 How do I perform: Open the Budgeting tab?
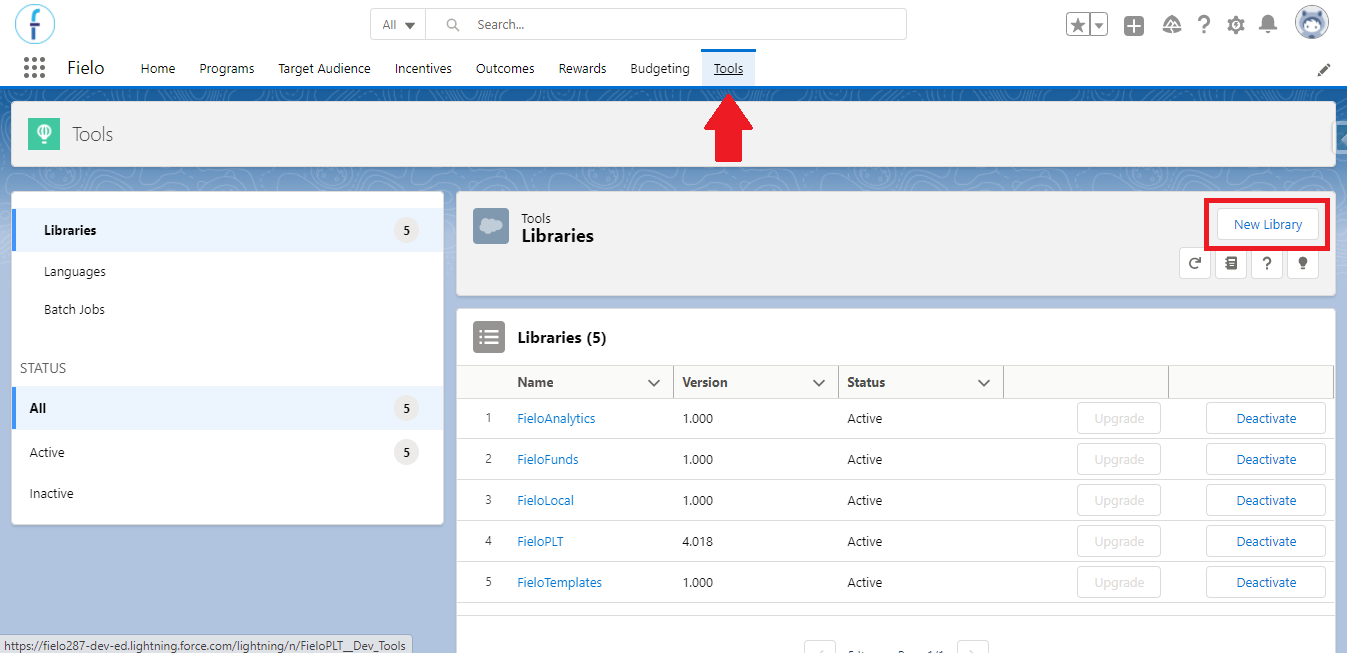click(660, 68)
